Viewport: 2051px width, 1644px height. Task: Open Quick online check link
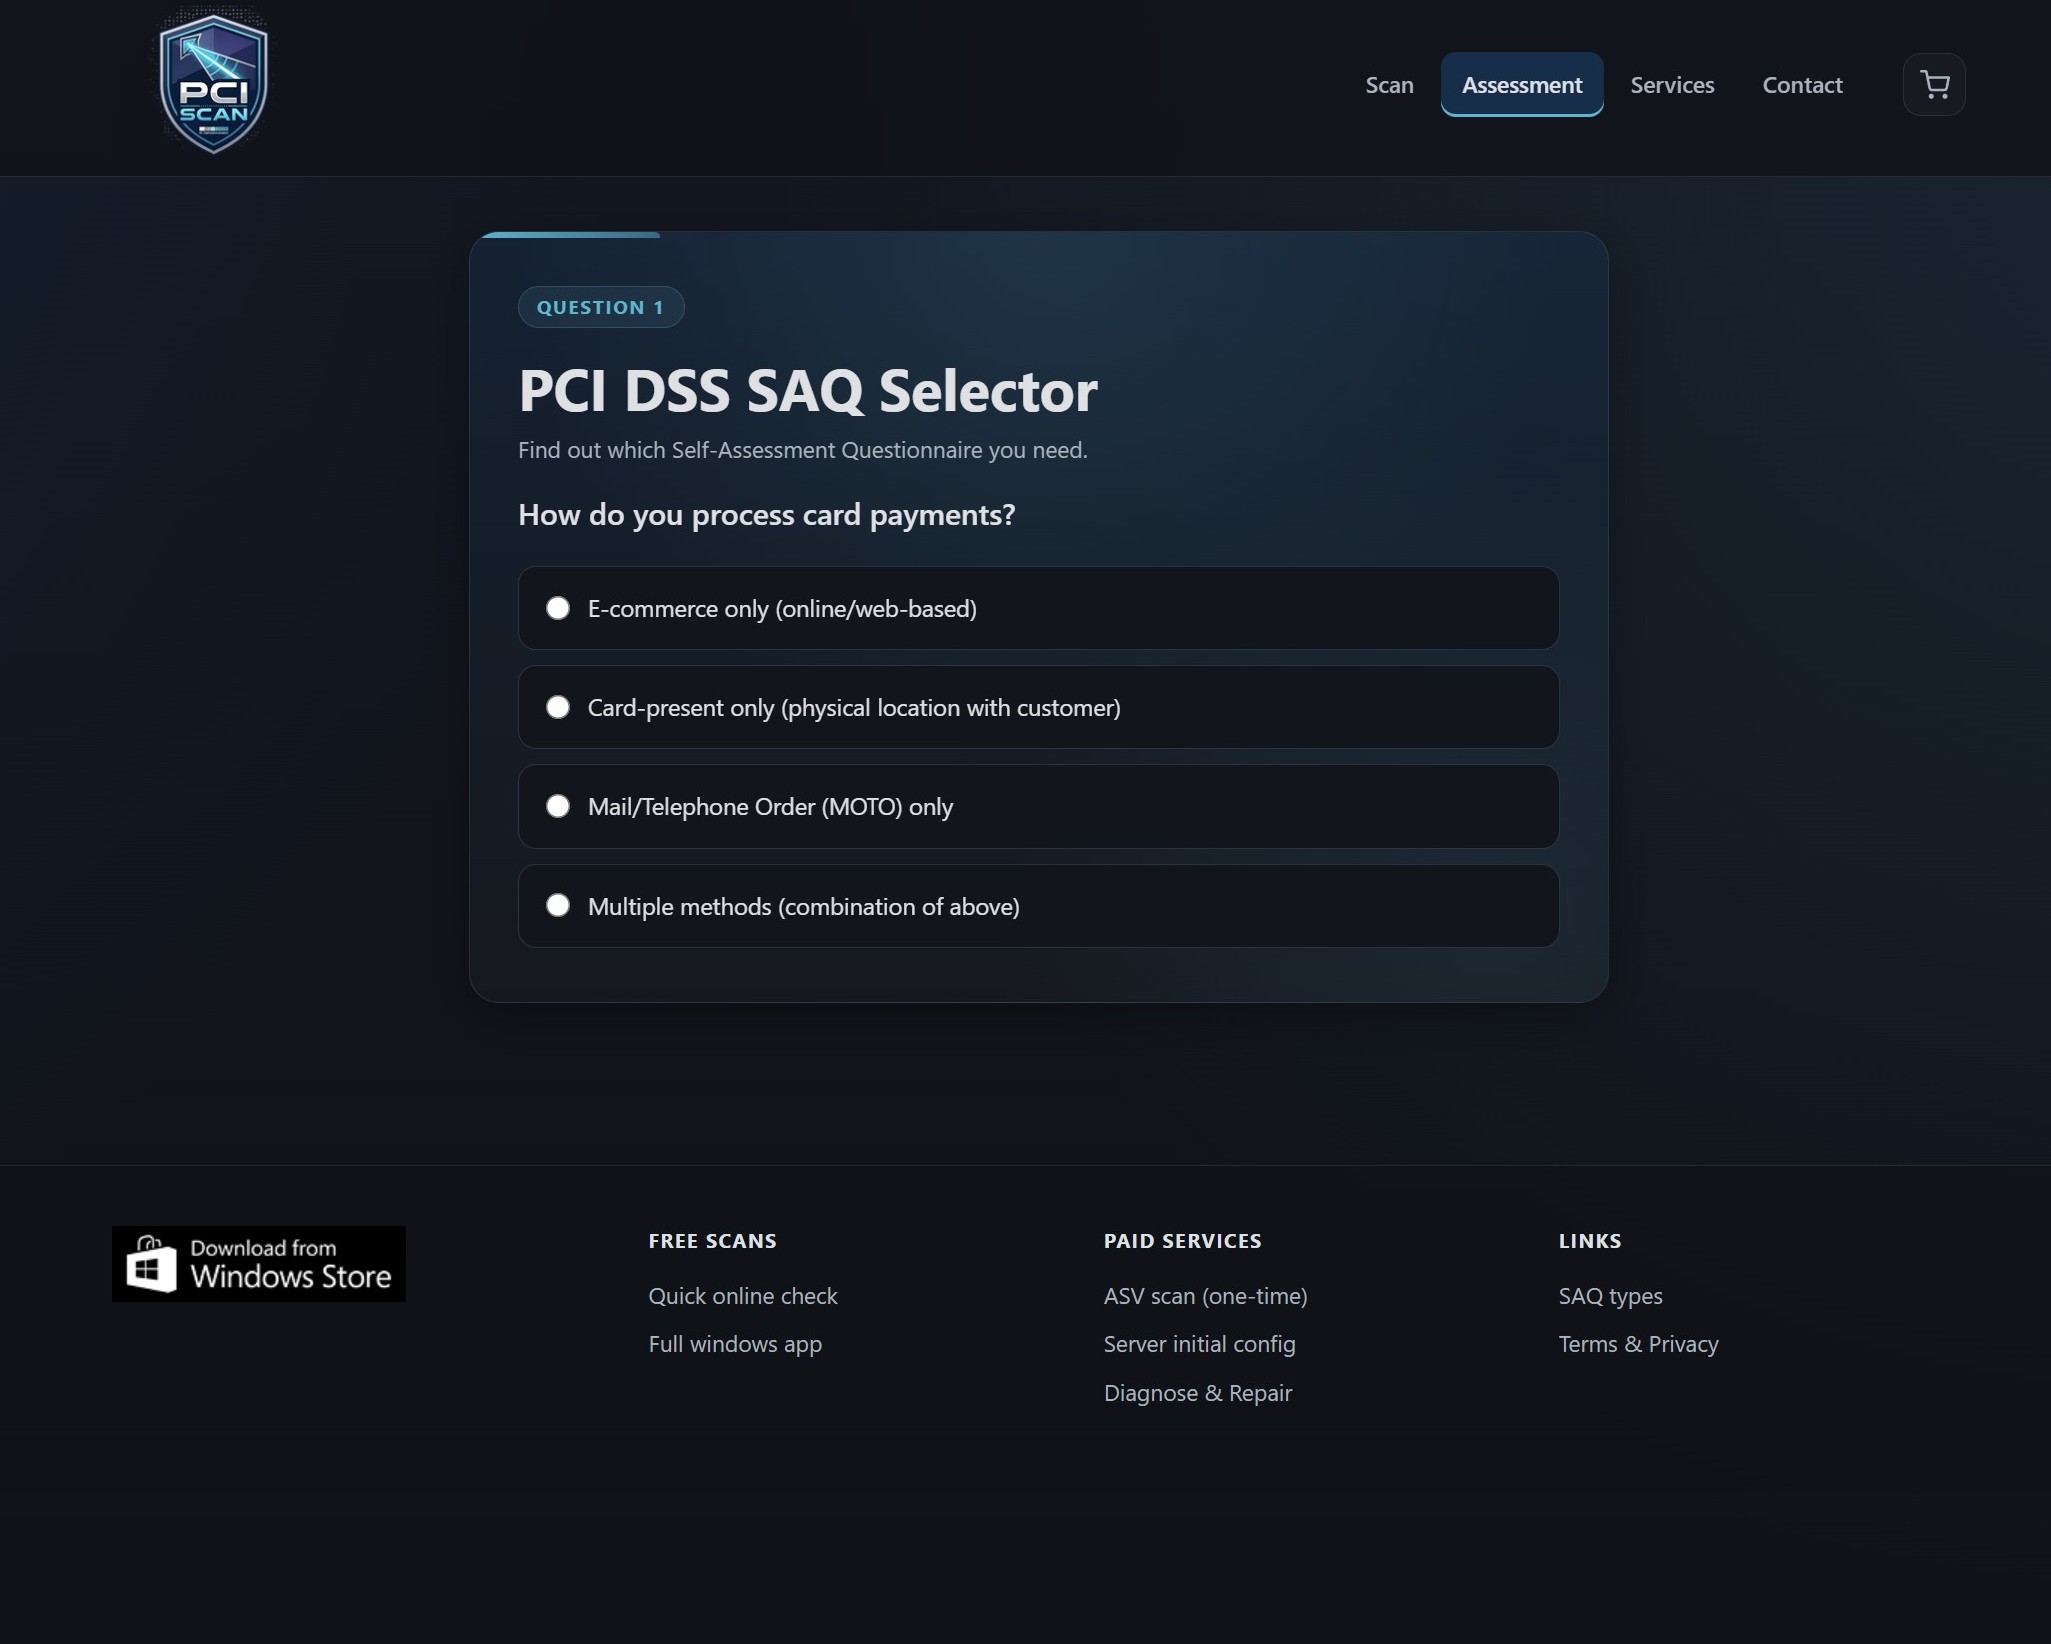[743, 1296]
